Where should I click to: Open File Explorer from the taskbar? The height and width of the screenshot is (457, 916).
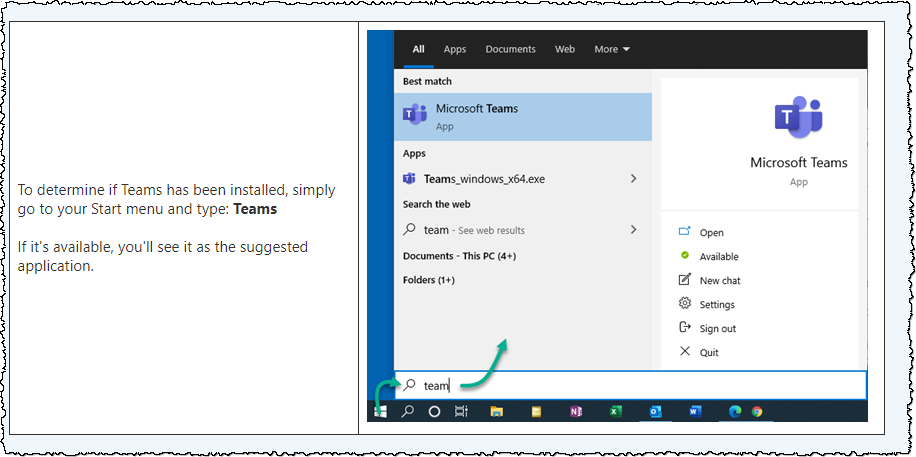pos(497,411)
